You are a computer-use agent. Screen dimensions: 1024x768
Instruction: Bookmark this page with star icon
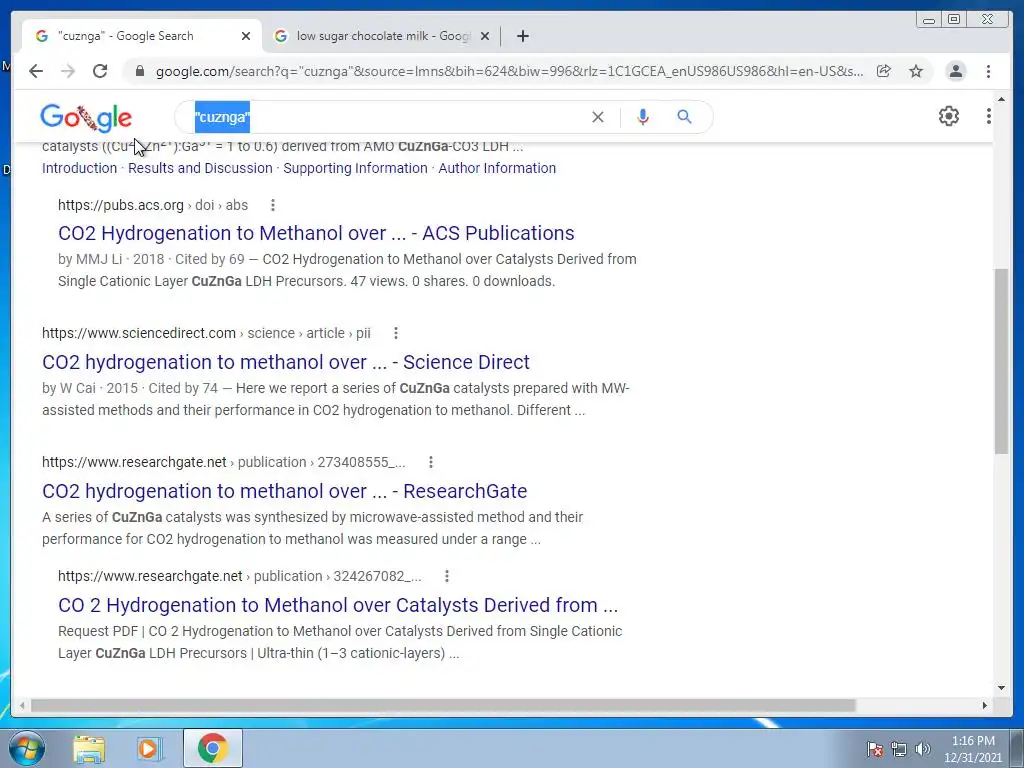tap(916, 71)
